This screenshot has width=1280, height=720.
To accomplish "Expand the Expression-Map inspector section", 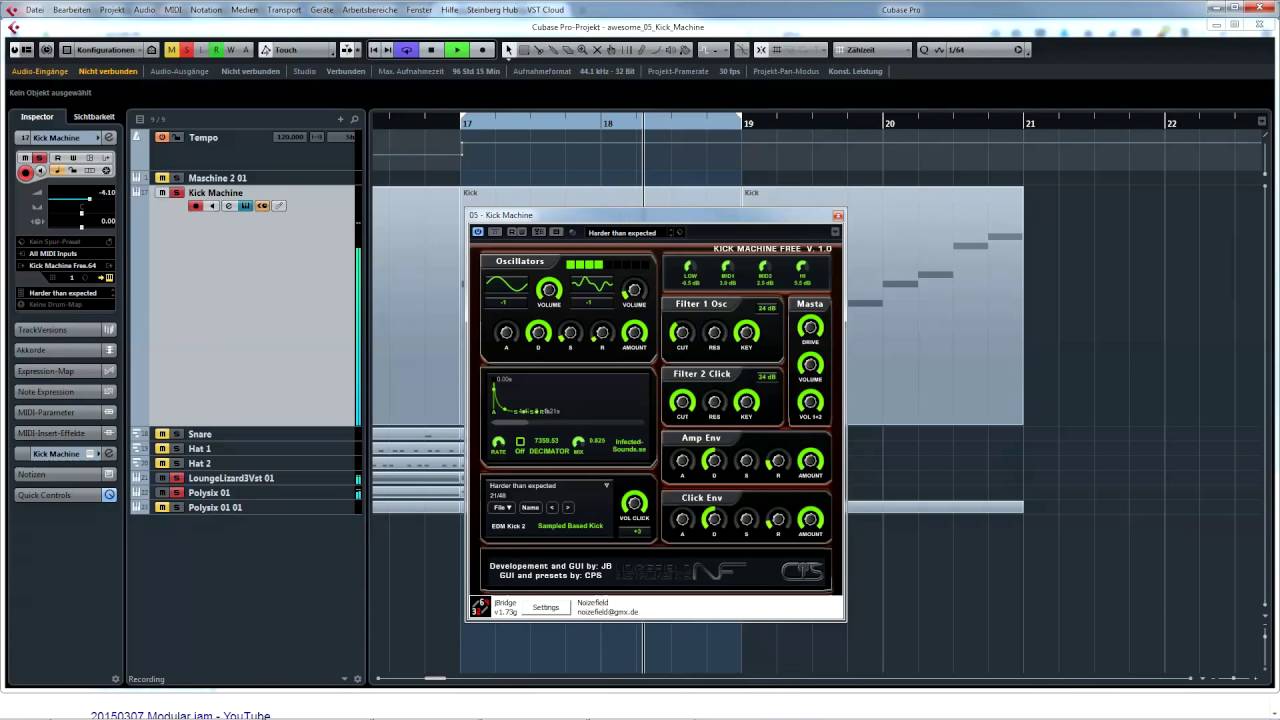I will [65, 371].
